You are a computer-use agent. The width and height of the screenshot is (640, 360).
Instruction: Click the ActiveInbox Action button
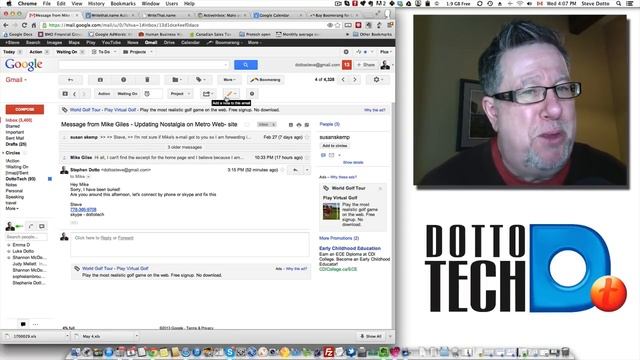[104, 94]
